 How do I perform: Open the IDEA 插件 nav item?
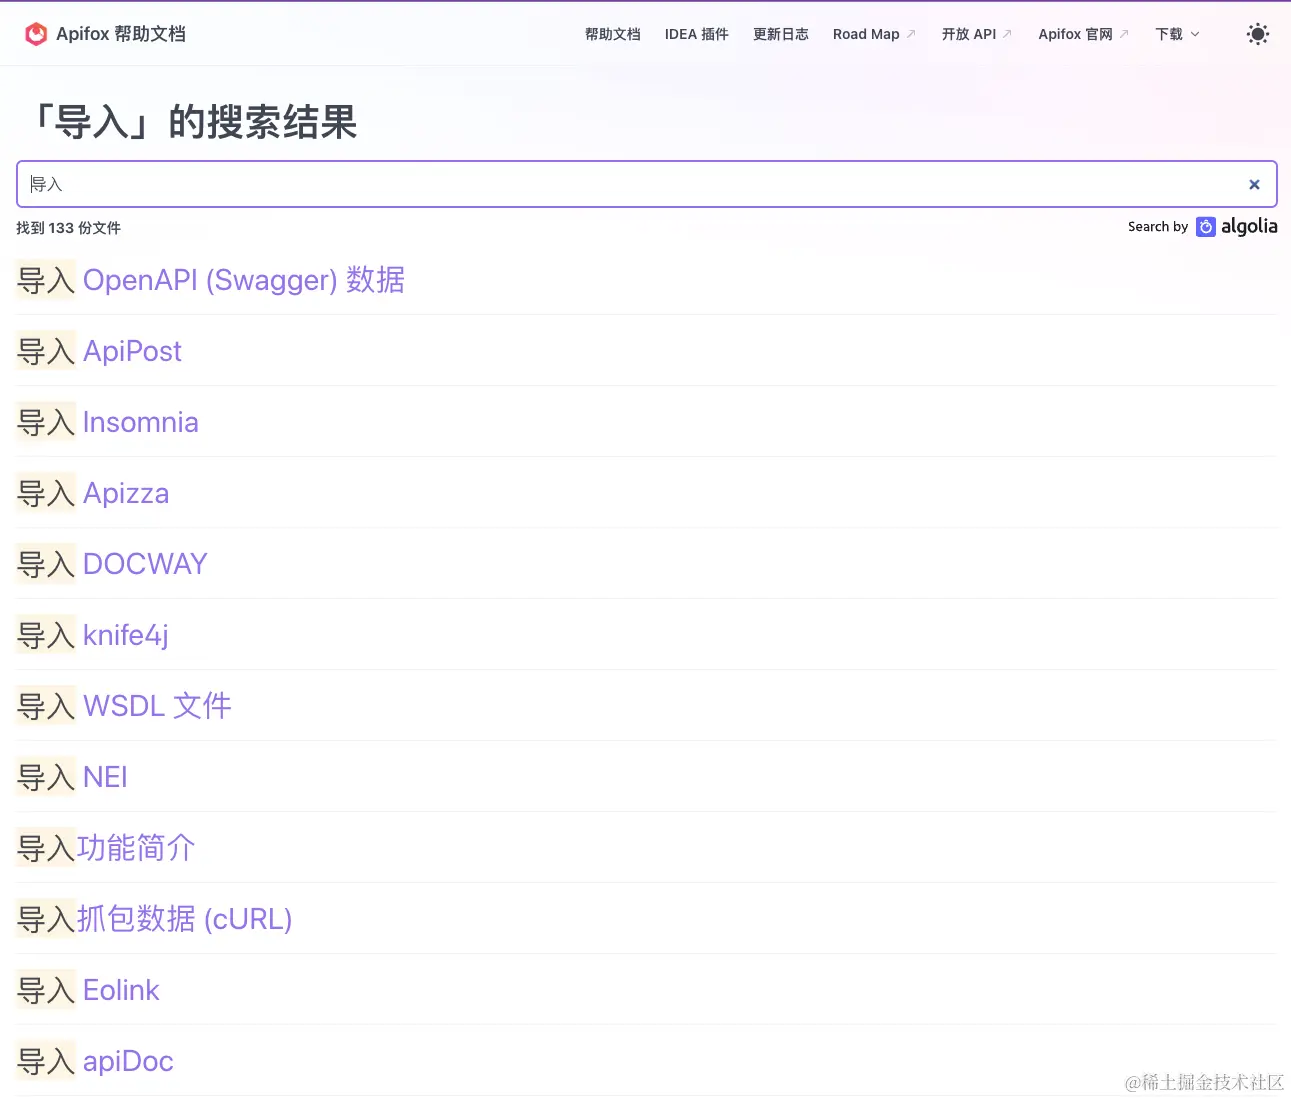click(697, 34)
